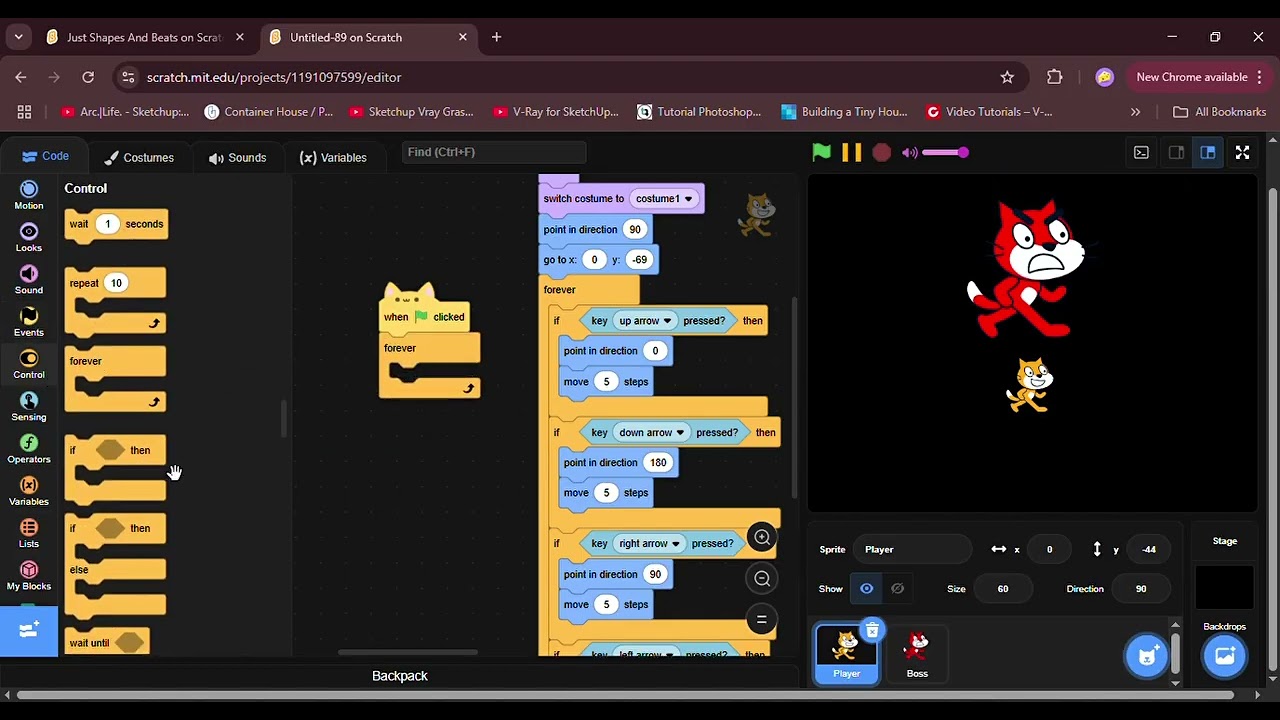Open the Backpack panel
This screenshot has height=720, width=1280.
click(x=399, y=676)
